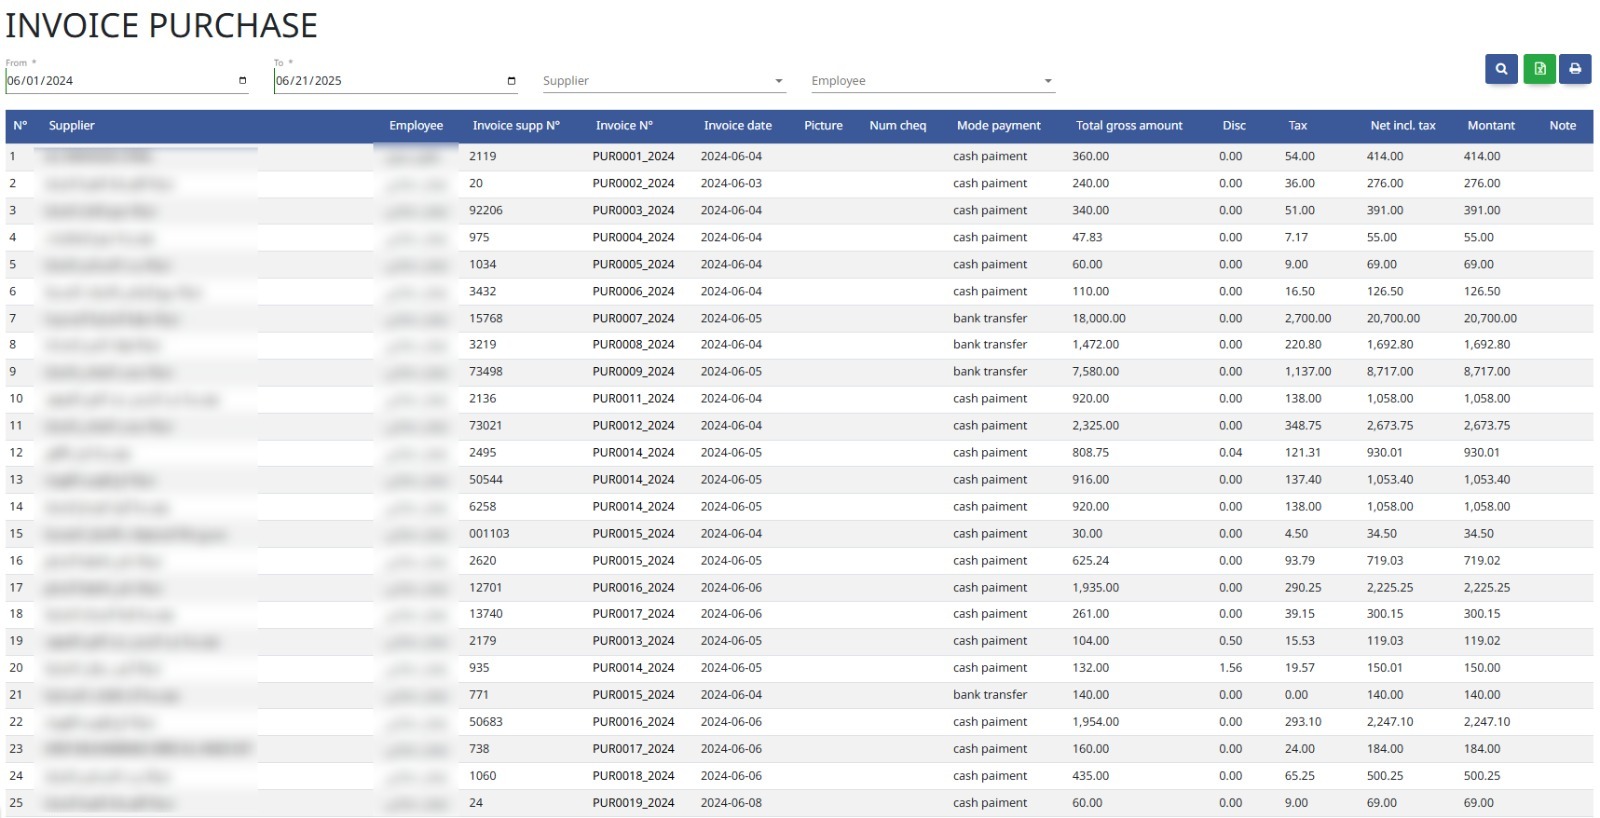Select invoice PUR0006_2024

click(633, 292)
